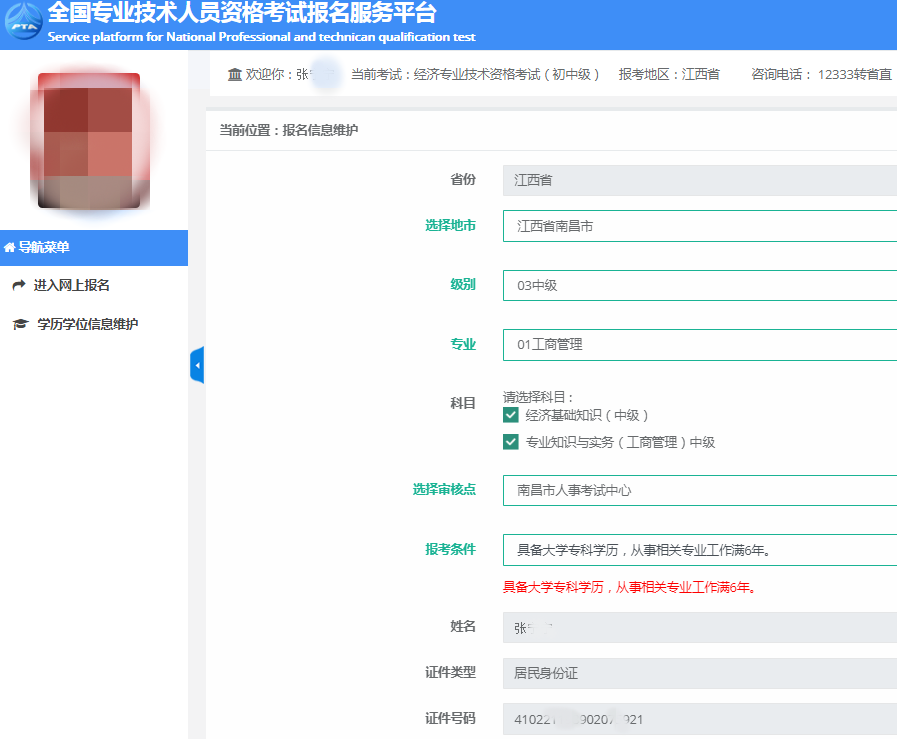
Task: Open the 级别 dropdown showing 03中级
Action: click(x=700, y=285)
